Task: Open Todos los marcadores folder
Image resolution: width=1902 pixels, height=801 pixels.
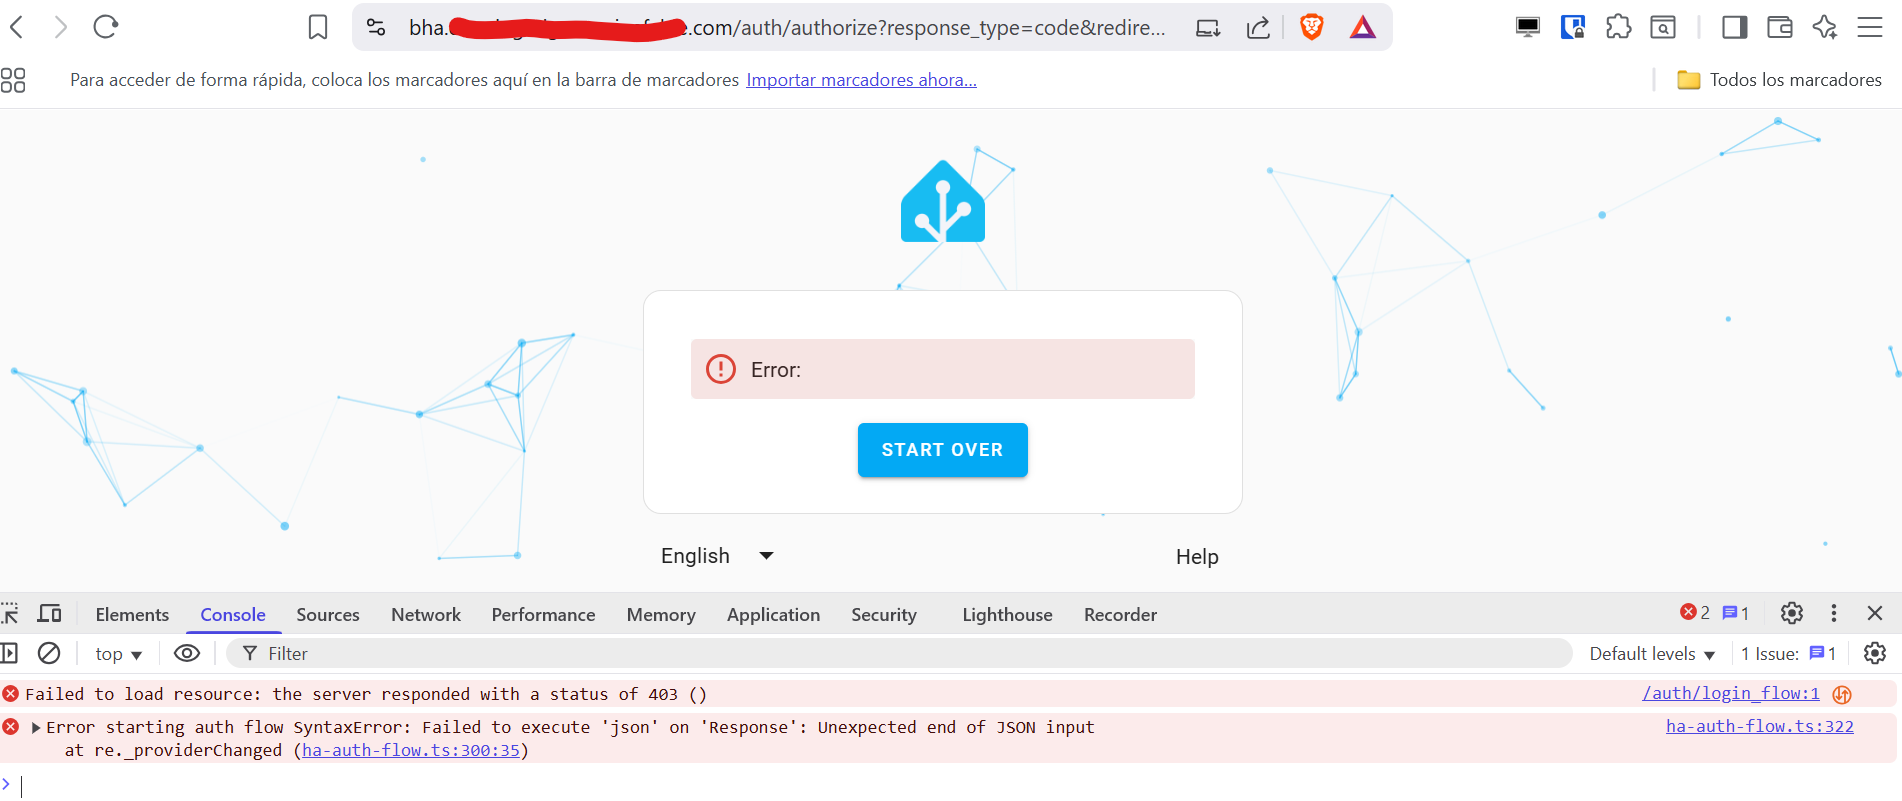Action: (1780, 80)
